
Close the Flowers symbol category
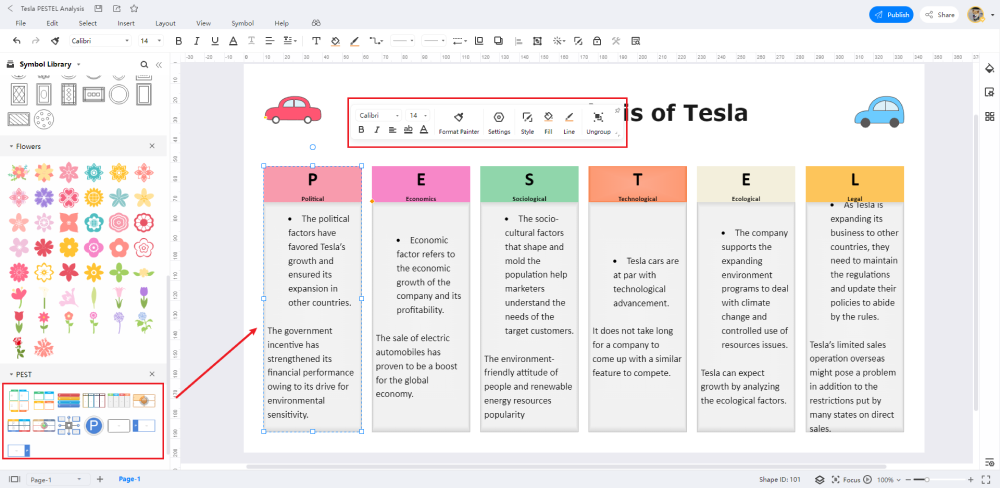(x=152, y=146)
